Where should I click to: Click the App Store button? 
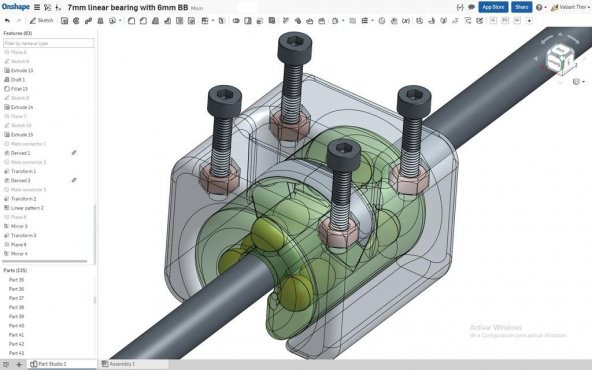[x=493, y=7]
